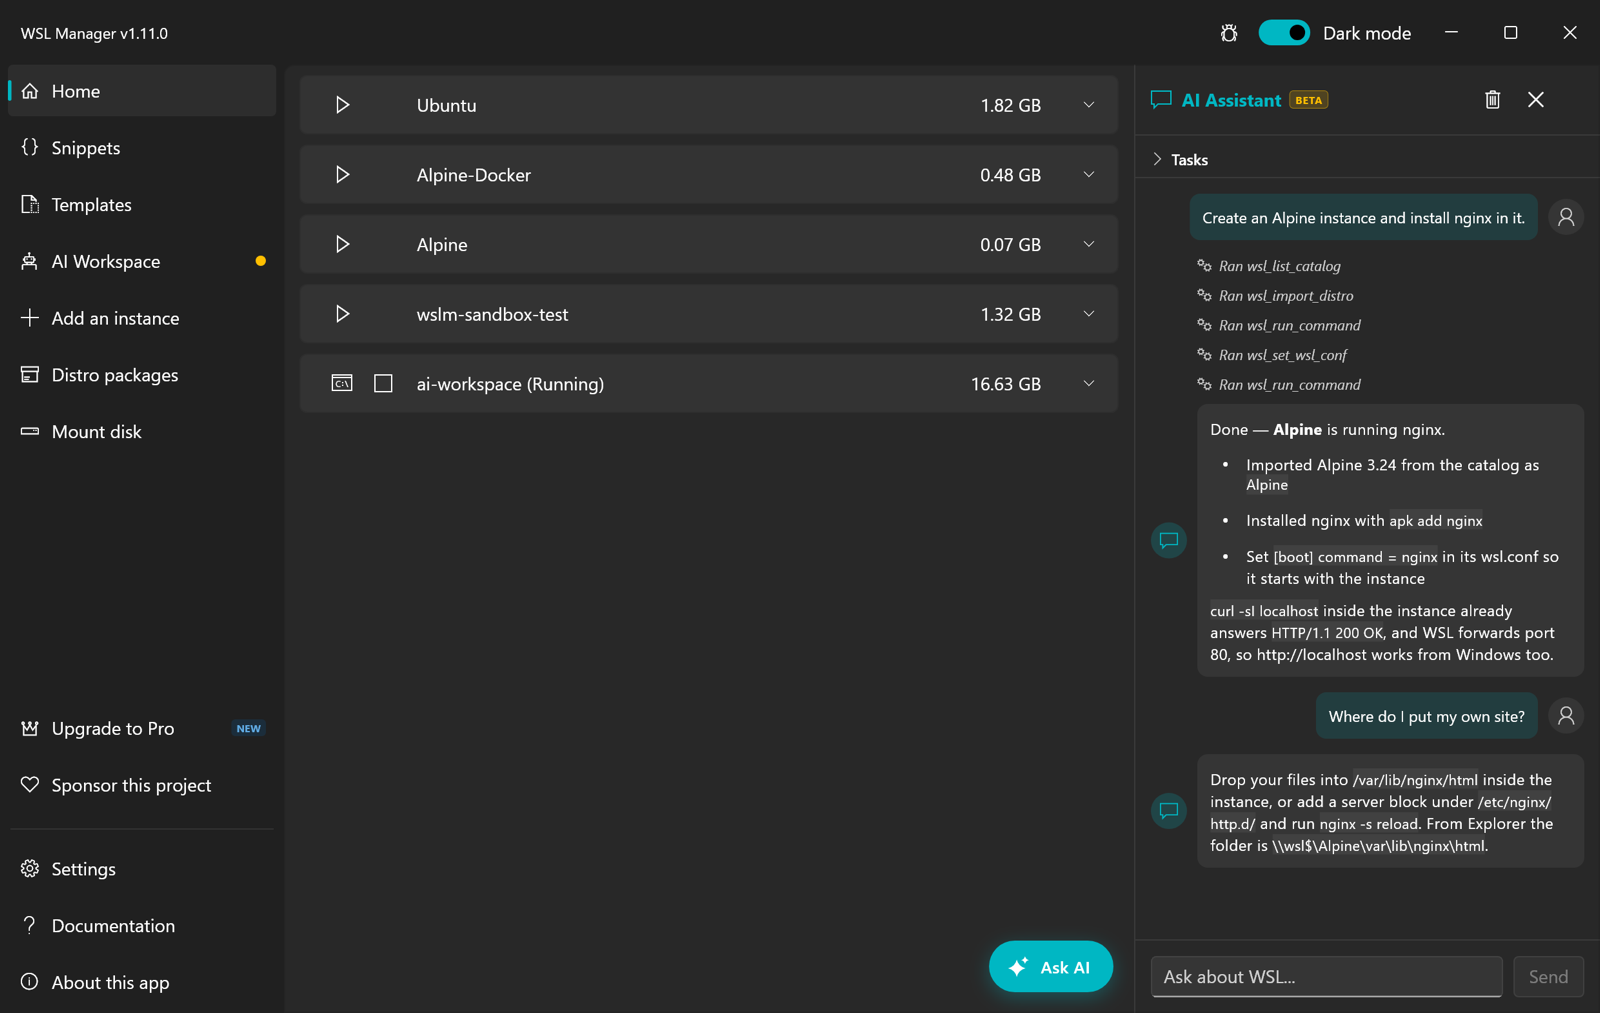This screenshot has height=1013, width=1600.
Task: Focus the Ask about WSL input field
Action: (1326, 977)
